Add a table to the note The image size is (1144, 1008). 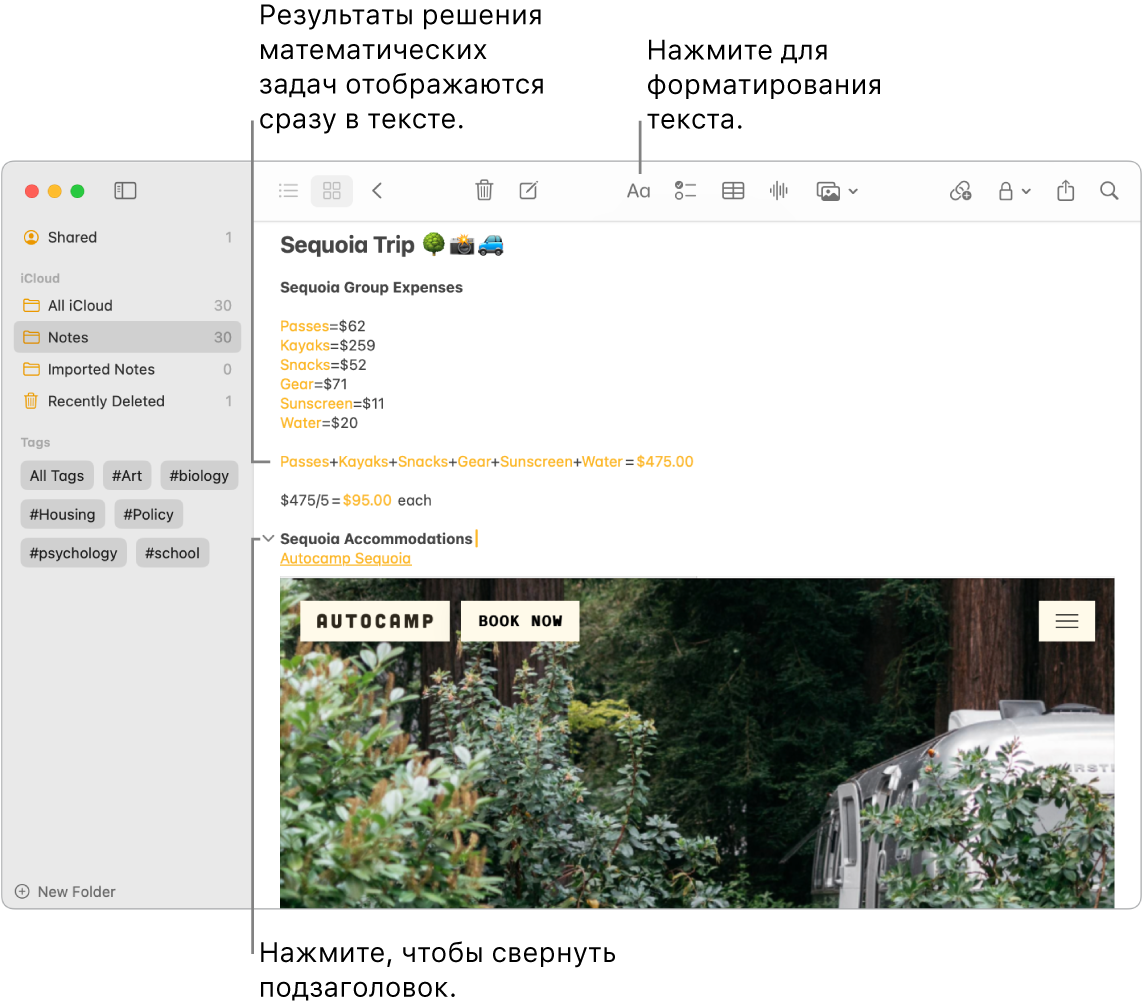[x=732, y=191]
